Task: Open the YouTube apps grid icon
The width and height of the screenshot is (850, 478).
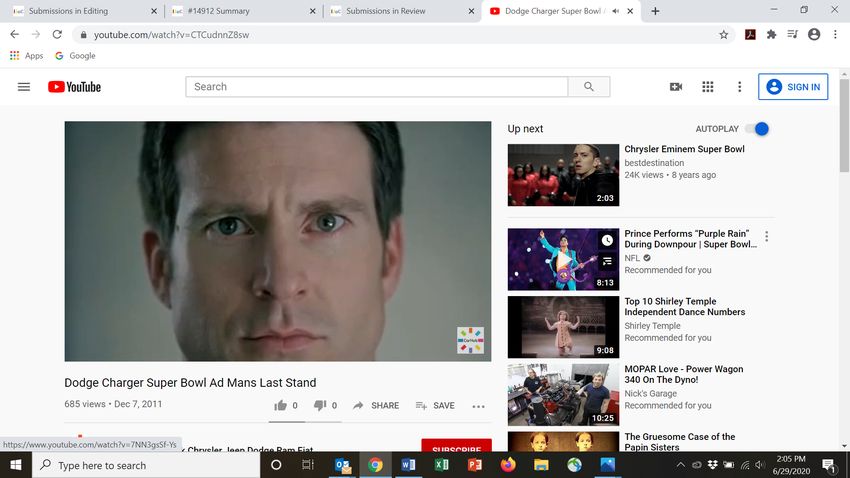Action: pyautogui.click(x=707, y=87)
